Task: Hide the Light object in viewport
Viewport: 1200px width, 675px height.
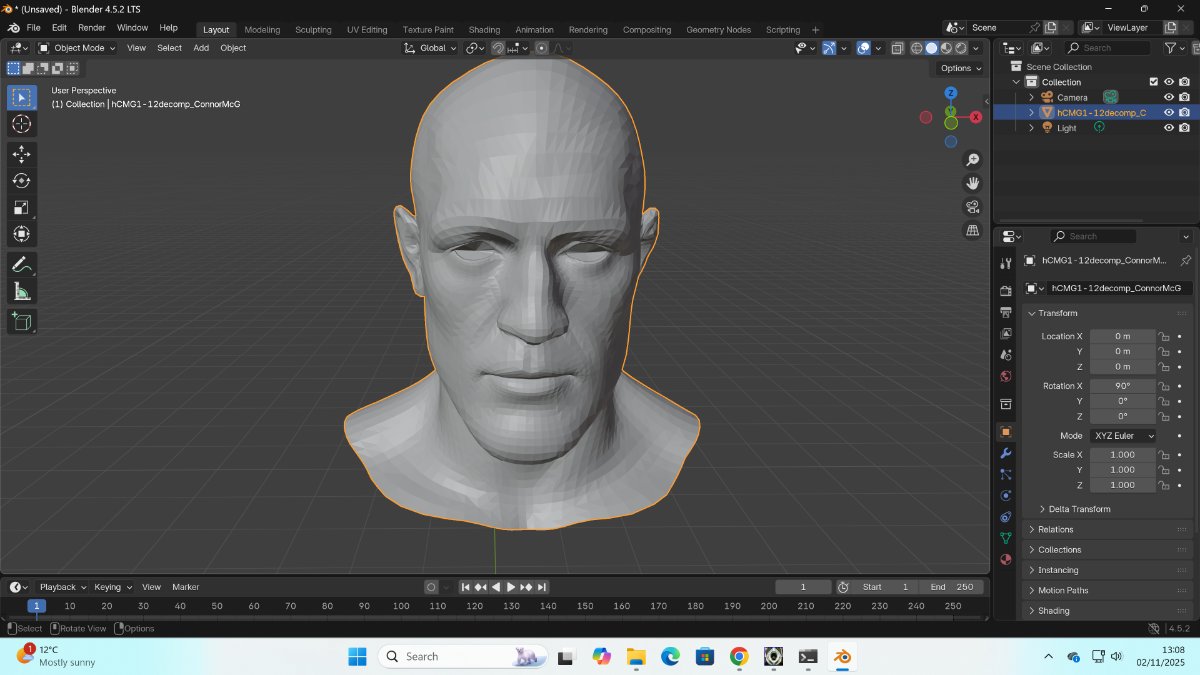Action: pos(1168,128)
